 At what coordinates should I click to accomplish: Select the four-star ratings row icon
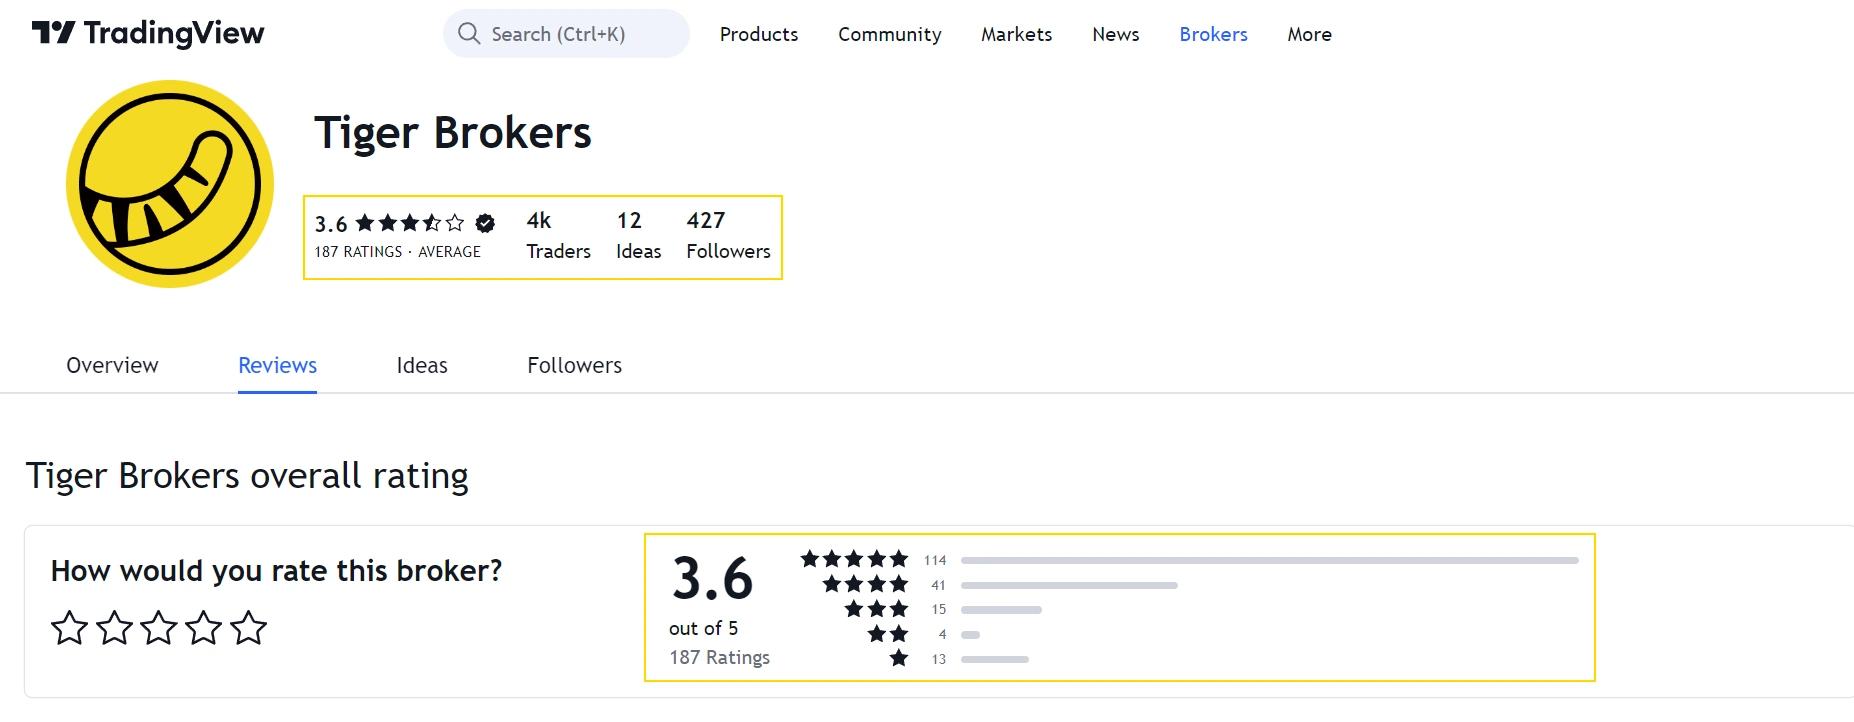865,584
